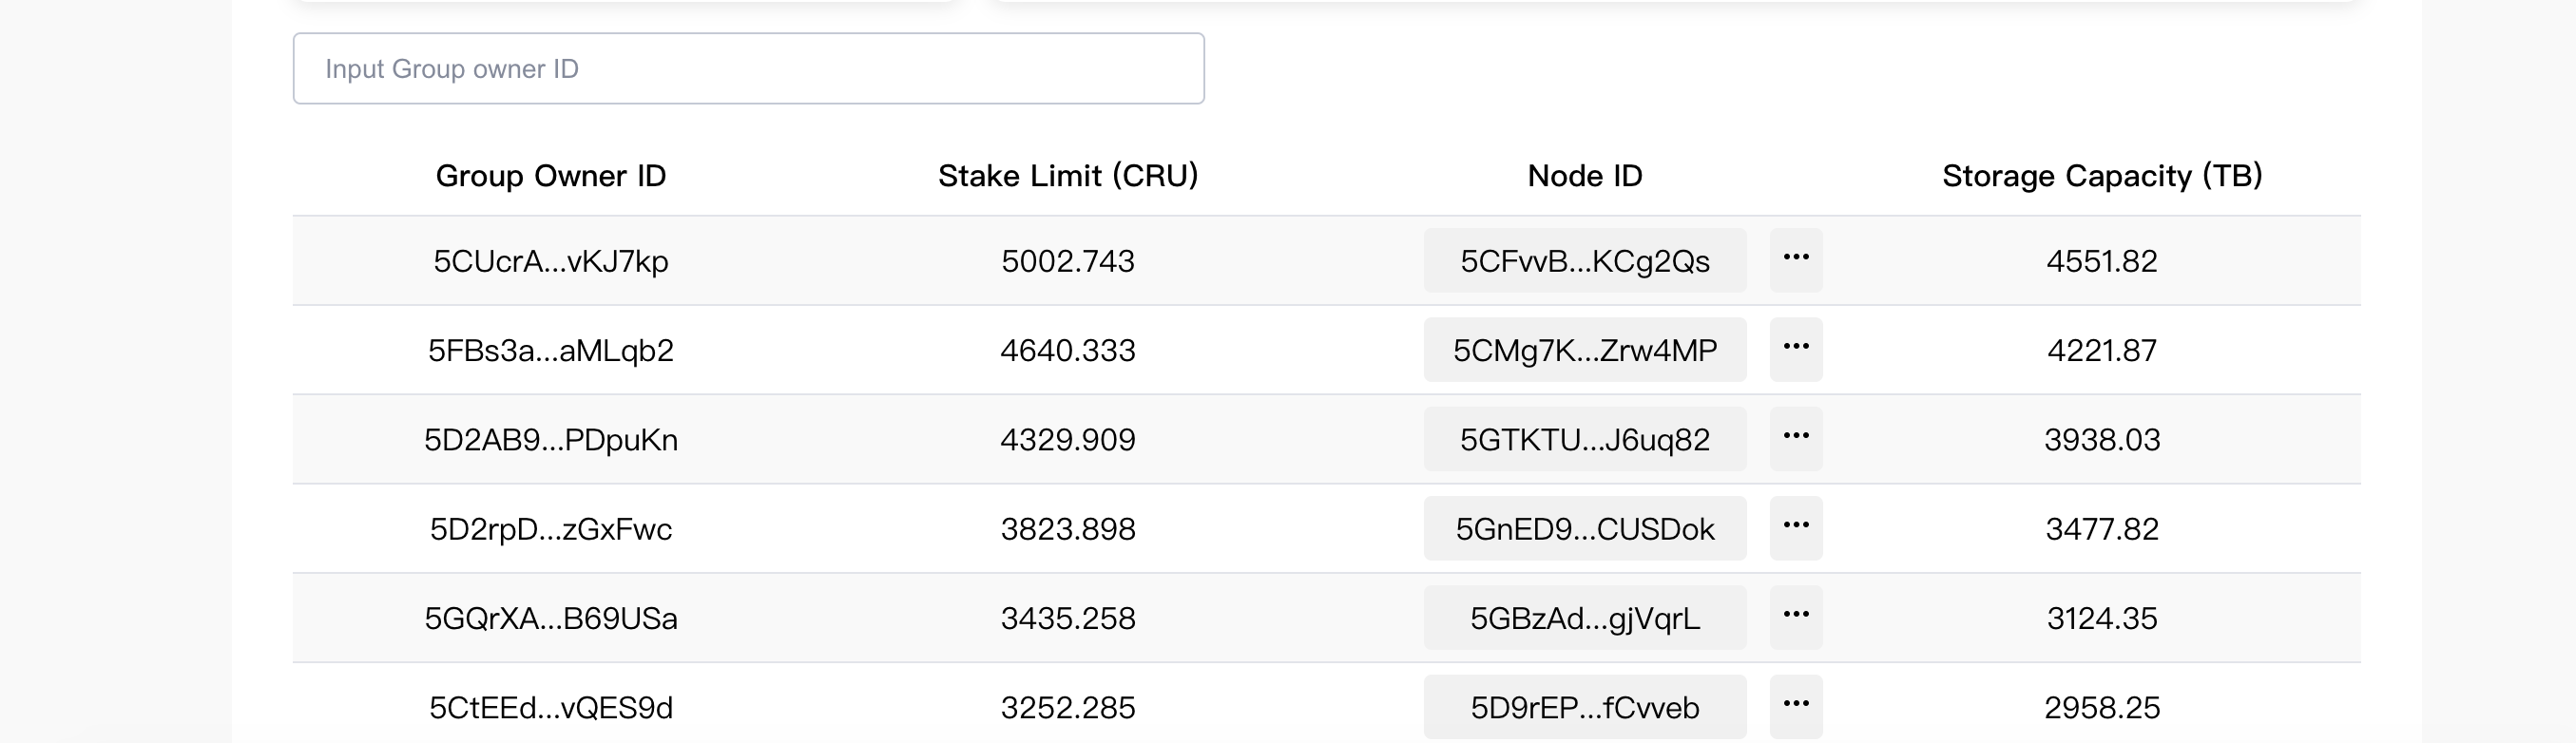Select node ID chip 5CMg7K...Zrw4MP
2576x743 pixels.
pyautogui.click(x=1585, y=350)
